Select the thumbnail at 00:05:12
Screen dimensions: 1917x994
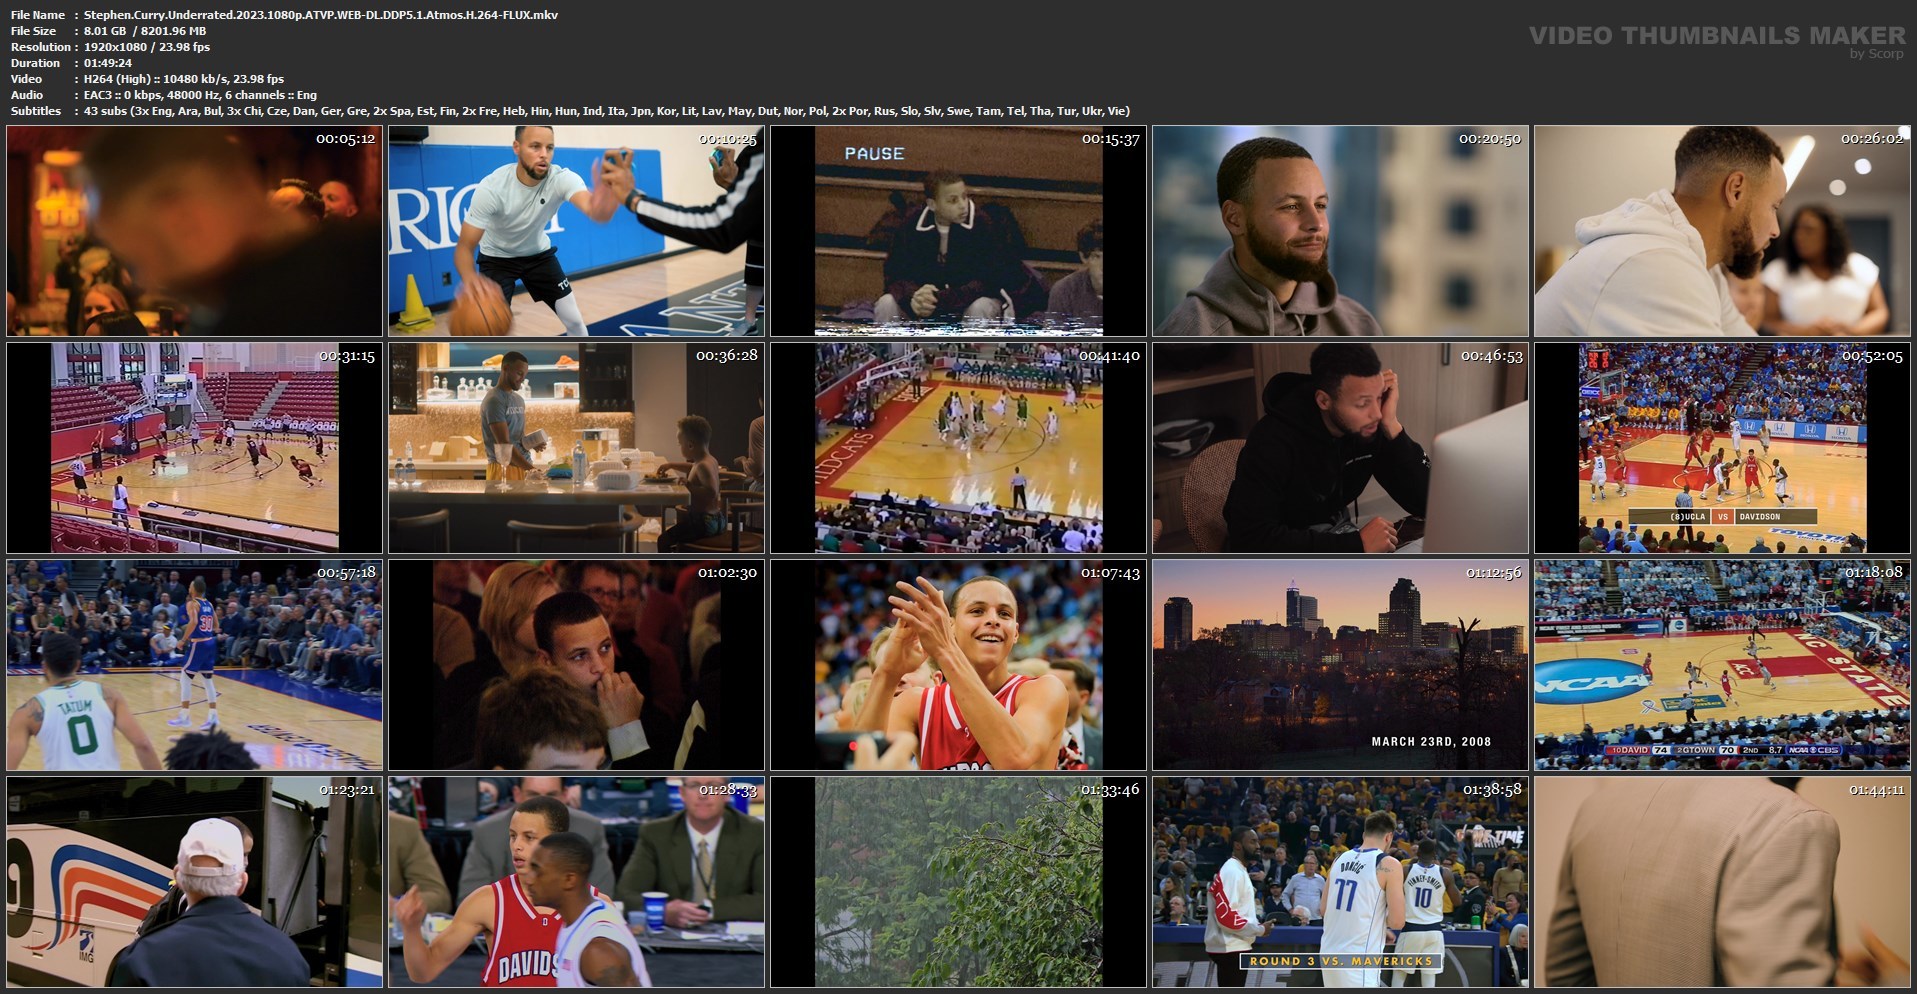coord(195,231)
